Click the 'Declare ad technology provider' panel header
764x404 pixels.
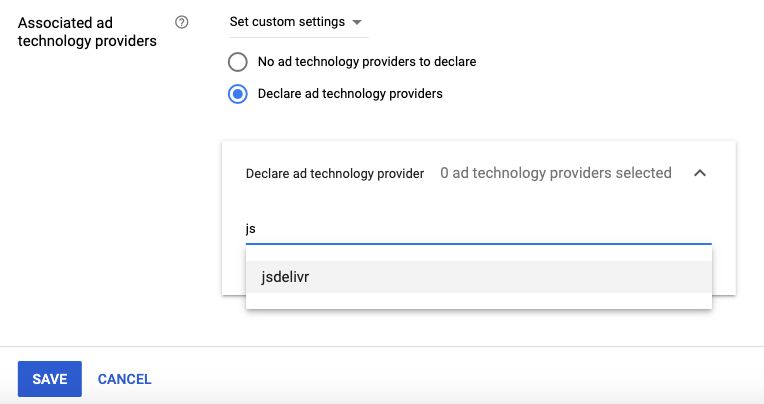[x=335, y=173]
